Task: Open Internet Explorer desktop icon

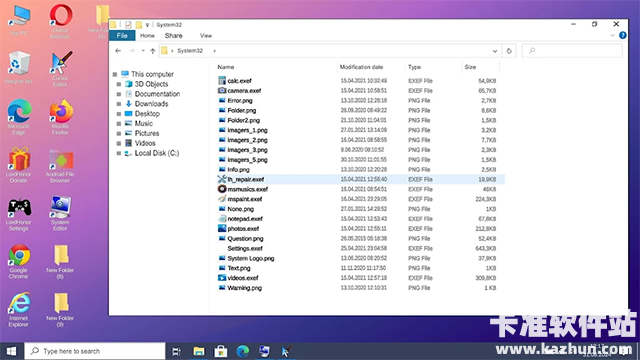Action: (x=19, y=309)
